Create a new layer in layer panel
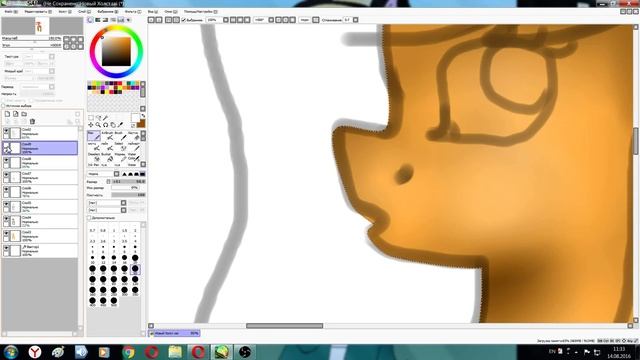The height and width of the screenshot is (360, 640). pos(7,114)
